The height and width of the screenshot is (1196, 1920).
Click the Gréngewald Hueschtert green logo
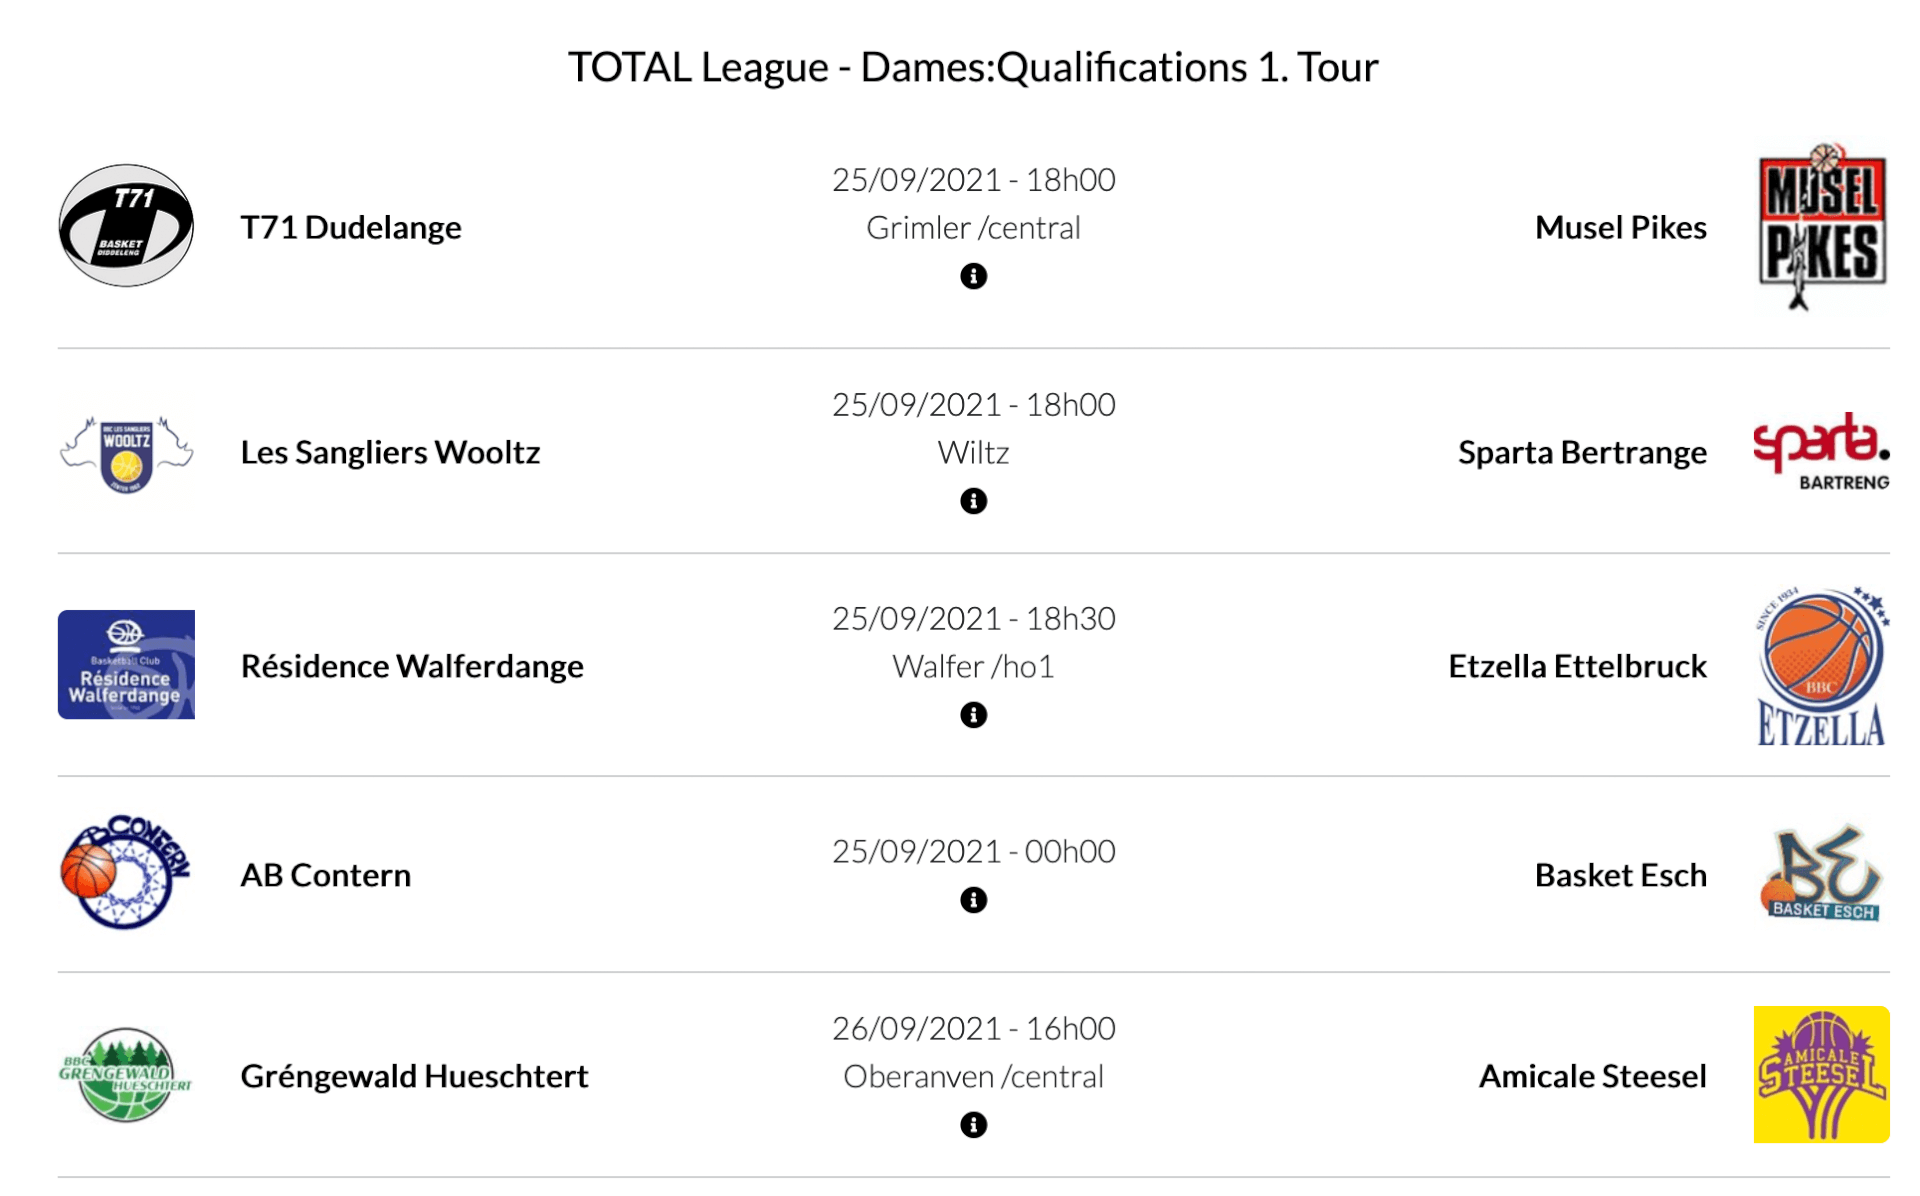point(126,1075)
